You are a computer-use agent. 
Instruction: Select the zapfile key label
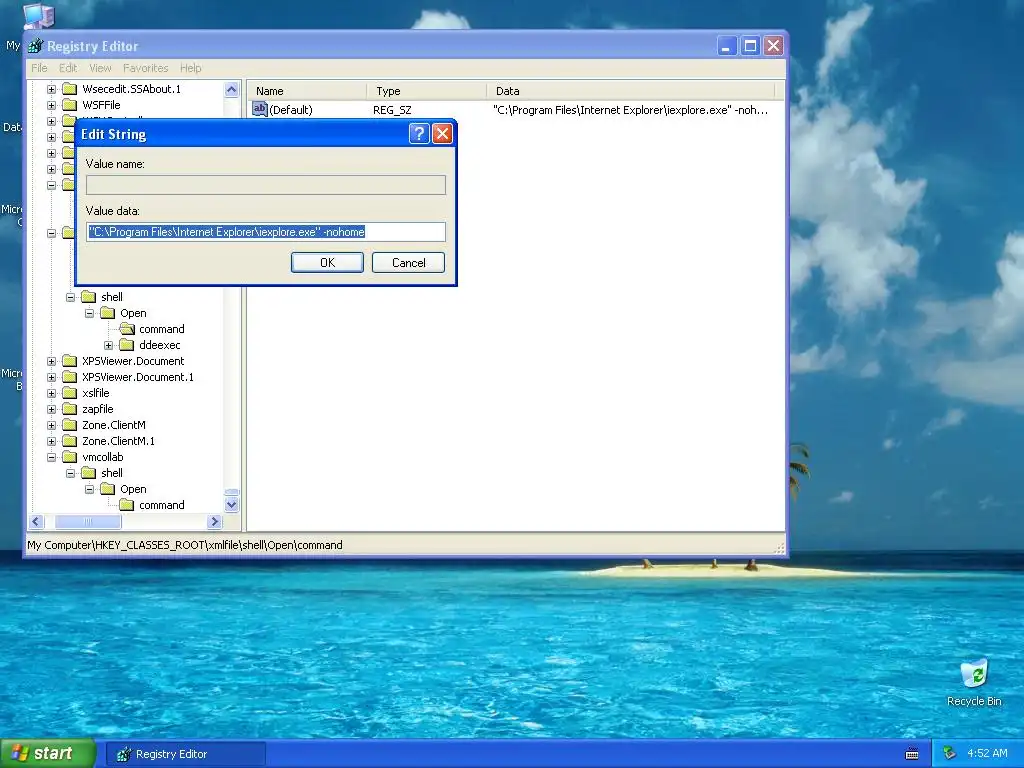tap(97, 409)
